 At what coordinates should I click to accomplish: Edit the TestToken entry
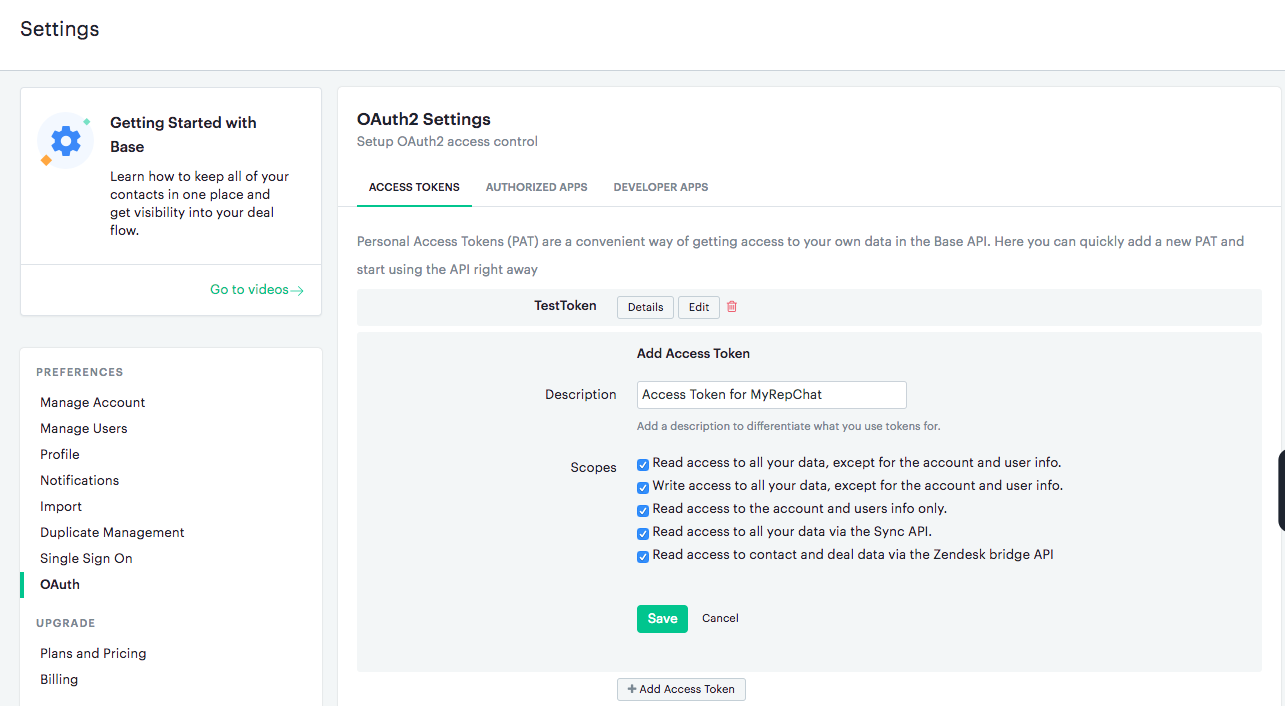coord(699,307)
